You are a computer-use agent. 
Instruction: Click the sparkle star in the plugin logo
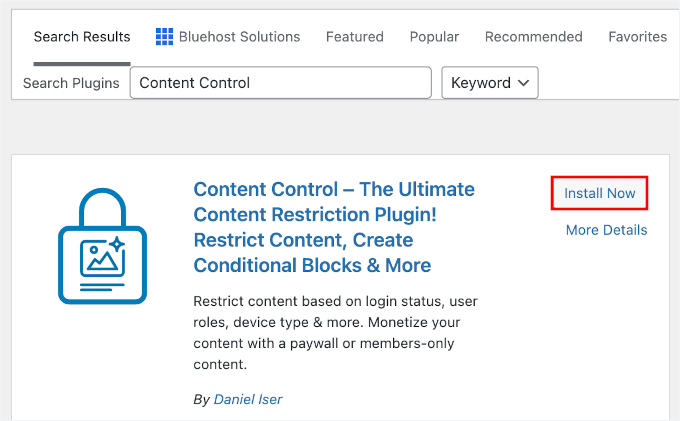(x=116, y=243)
